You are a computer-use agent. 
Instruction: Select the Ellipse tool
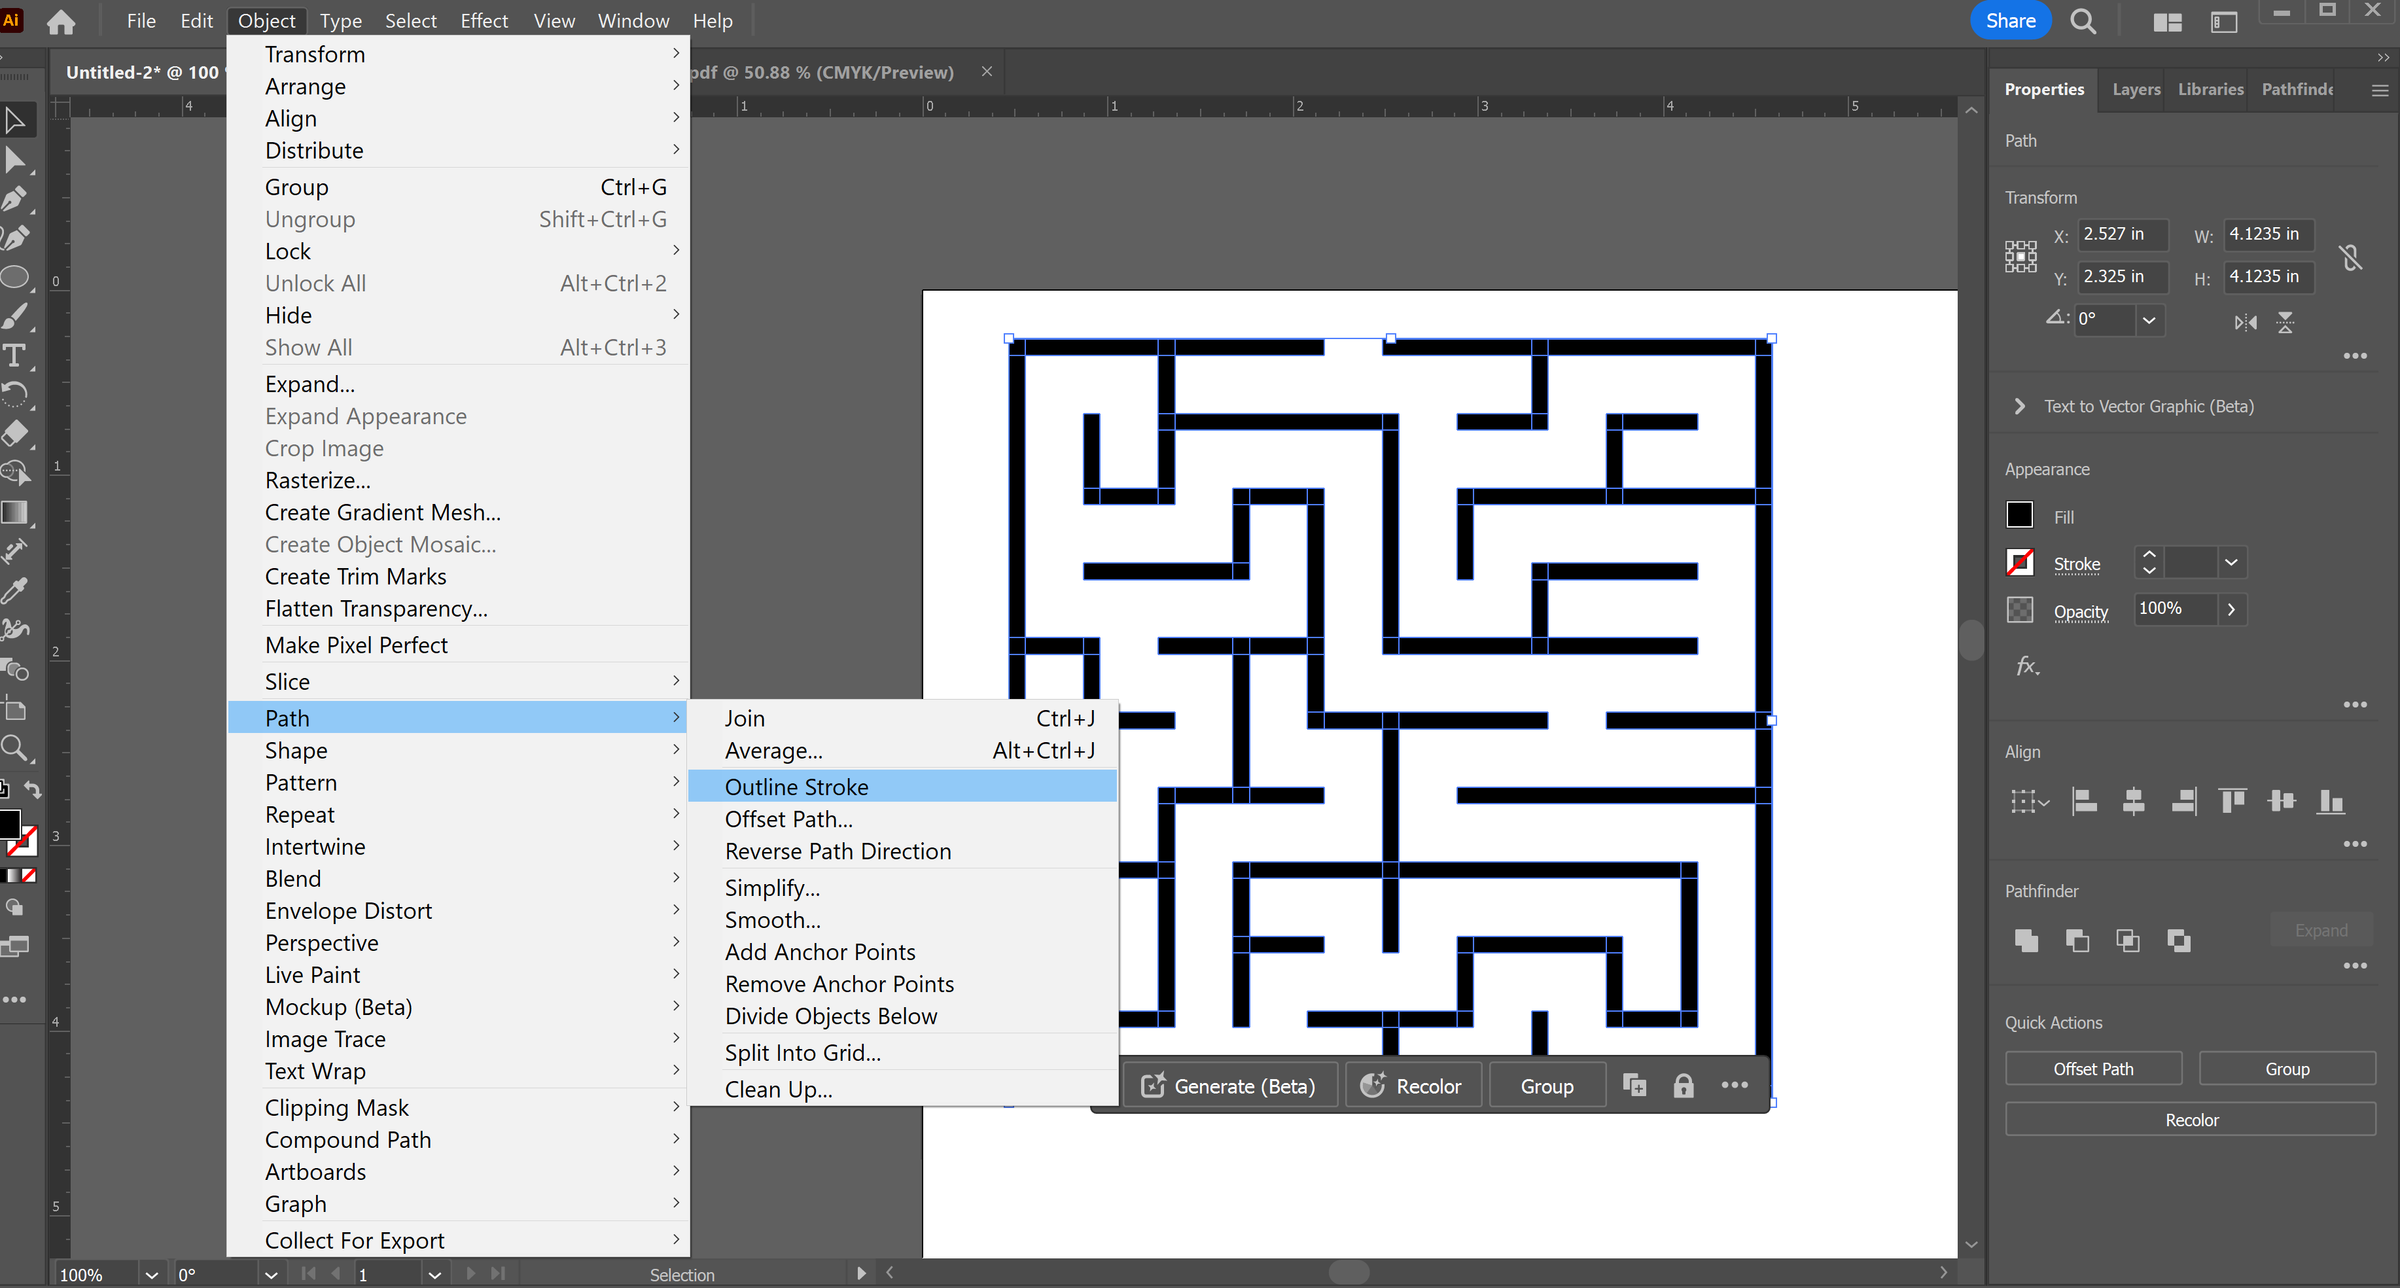16,277
